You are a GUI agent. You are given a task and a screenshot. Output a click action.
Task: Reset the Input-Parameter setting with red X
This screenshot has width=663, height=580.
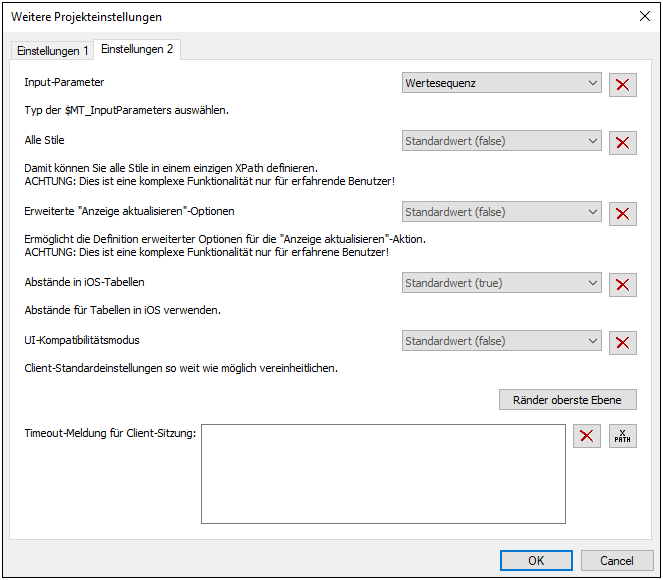623,84
